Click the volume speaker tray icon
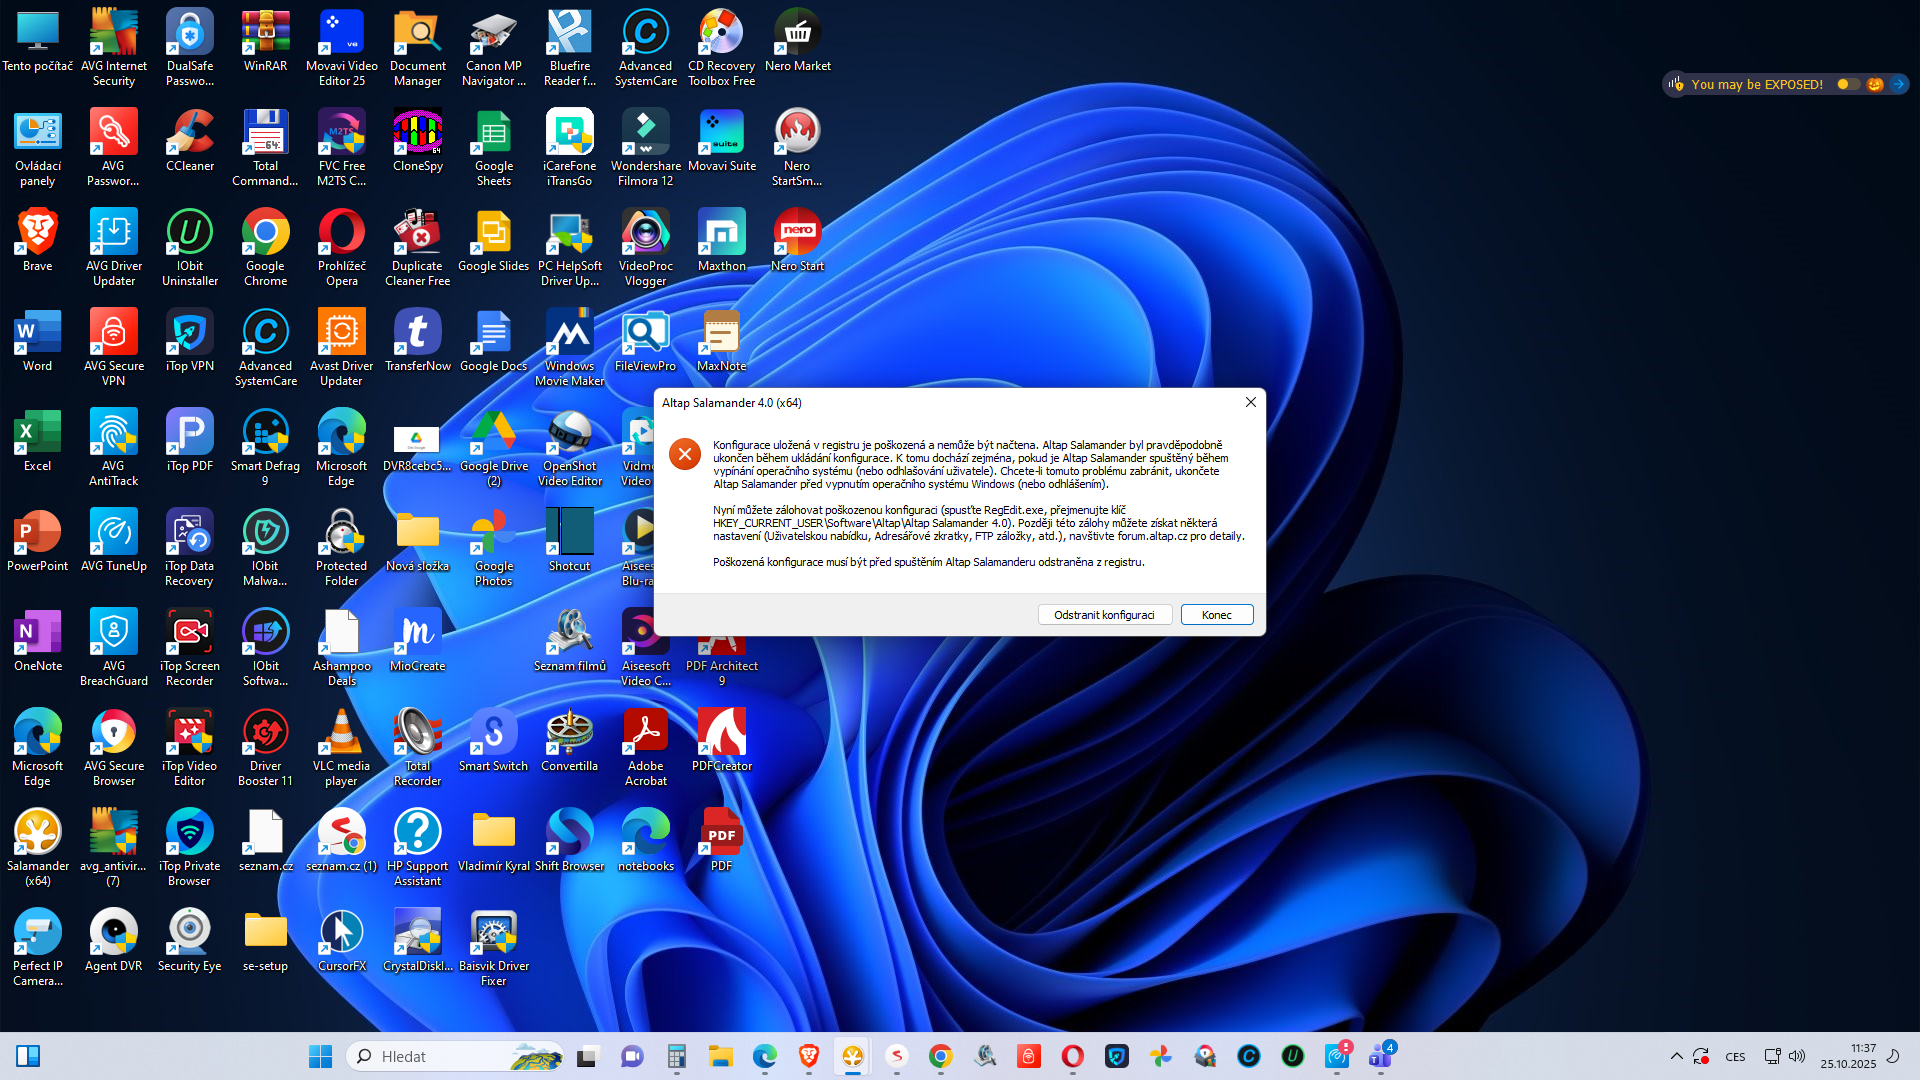Image resolution: width=1920 pixels, height=1080 pixels. (1797, 1056)
